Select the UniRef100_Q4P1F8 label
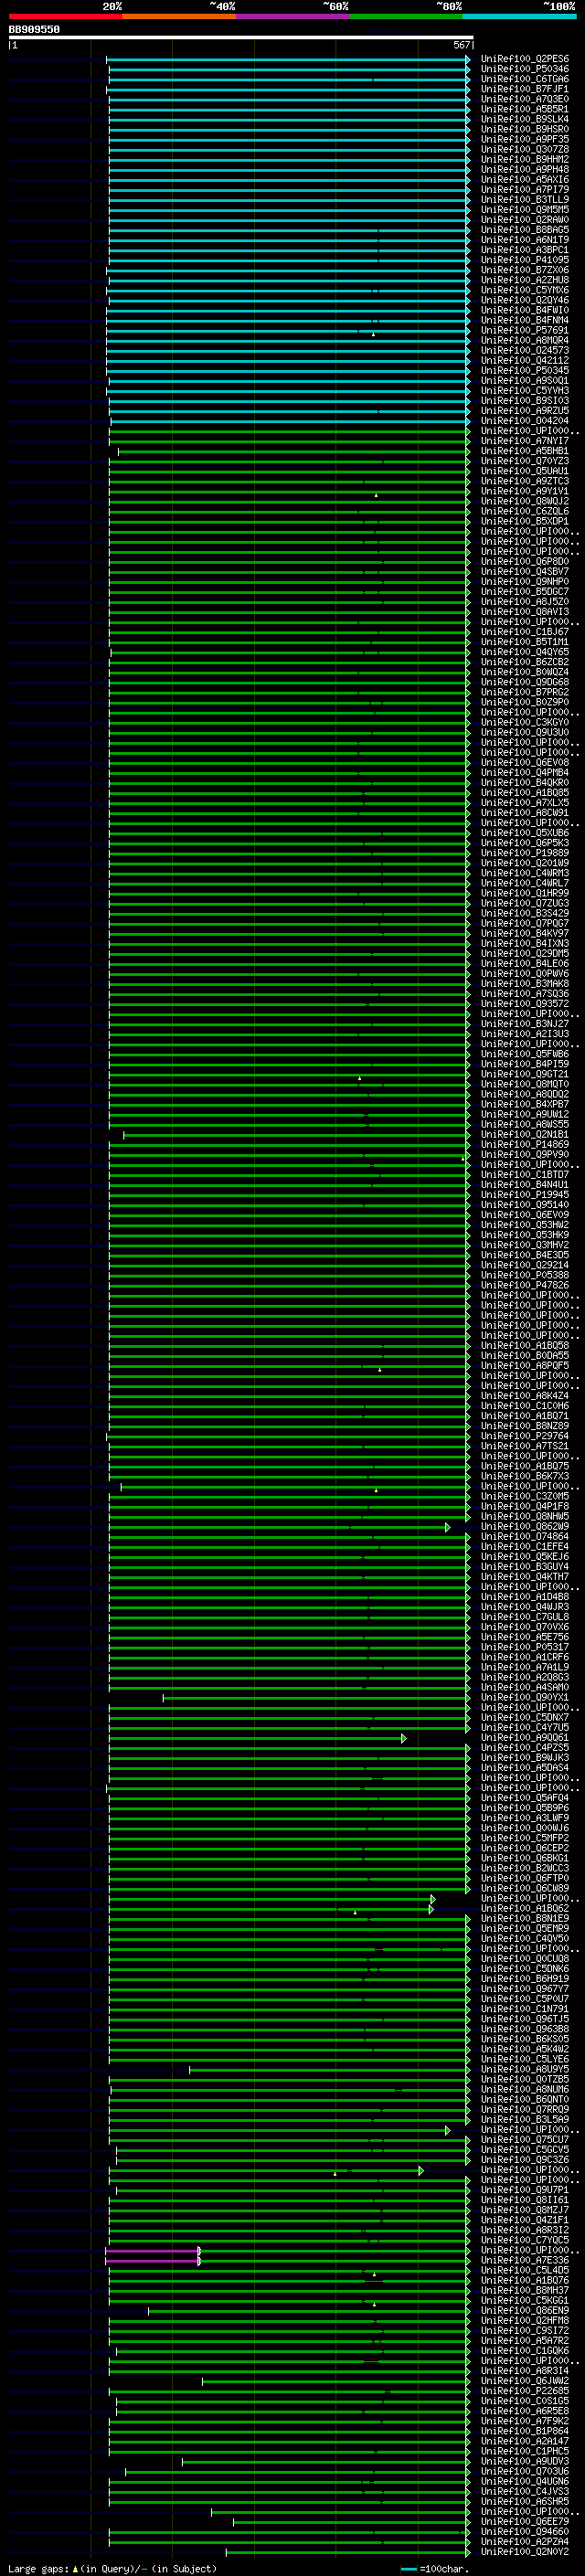585x2576 pixels. click(525, 1506)
